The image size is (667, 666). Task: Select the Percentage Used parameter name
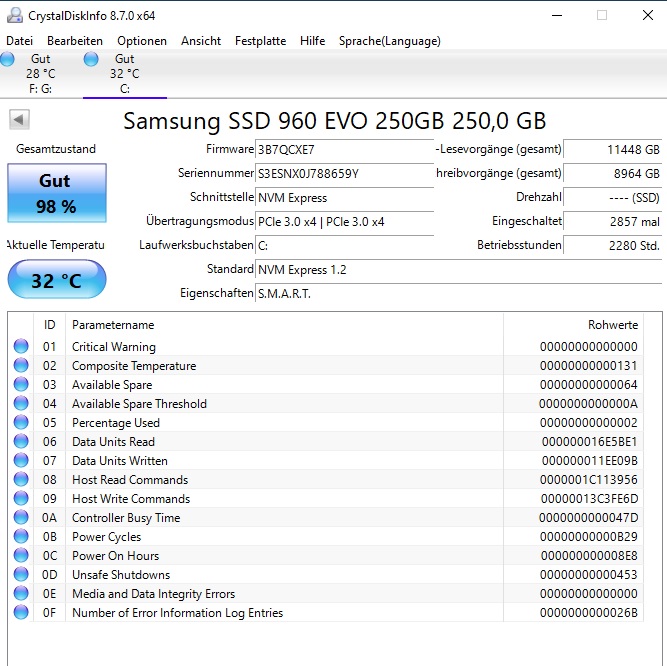116,423
